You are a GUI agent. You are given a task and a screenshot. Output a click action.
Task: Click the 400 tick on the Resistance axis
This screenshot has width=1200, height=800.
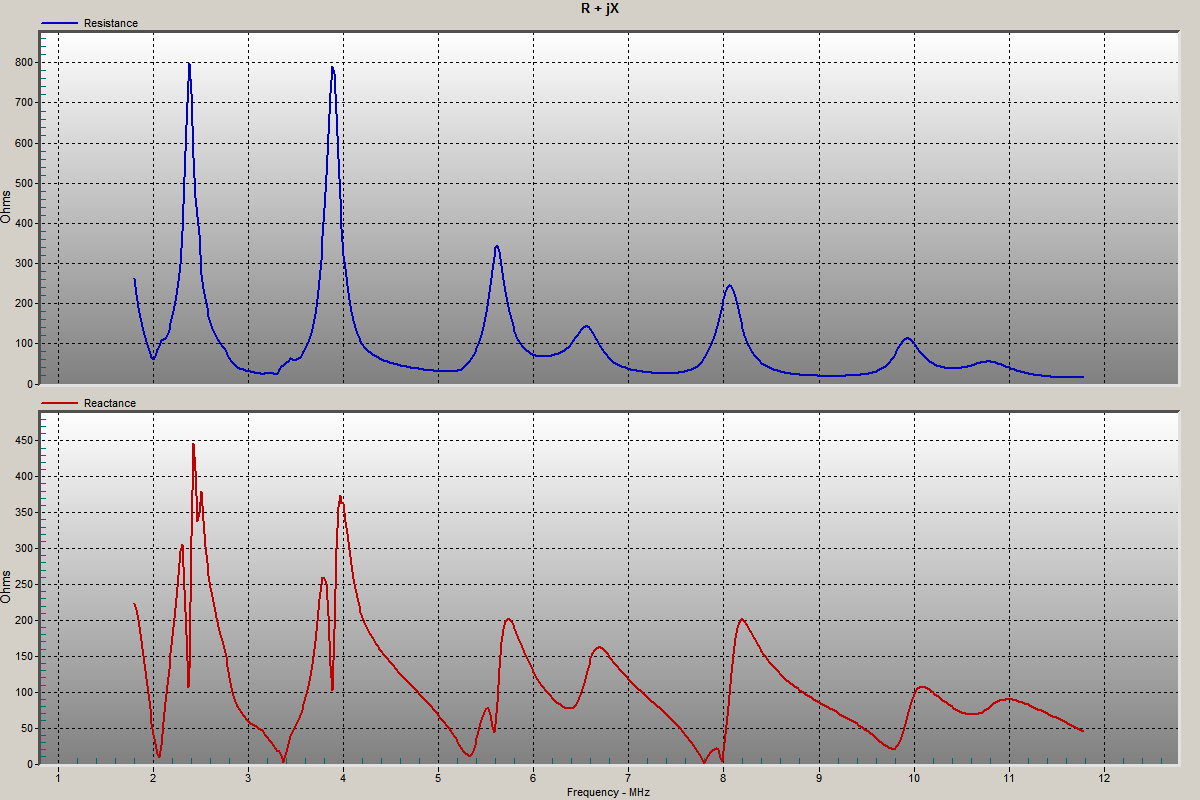[24, 223]
